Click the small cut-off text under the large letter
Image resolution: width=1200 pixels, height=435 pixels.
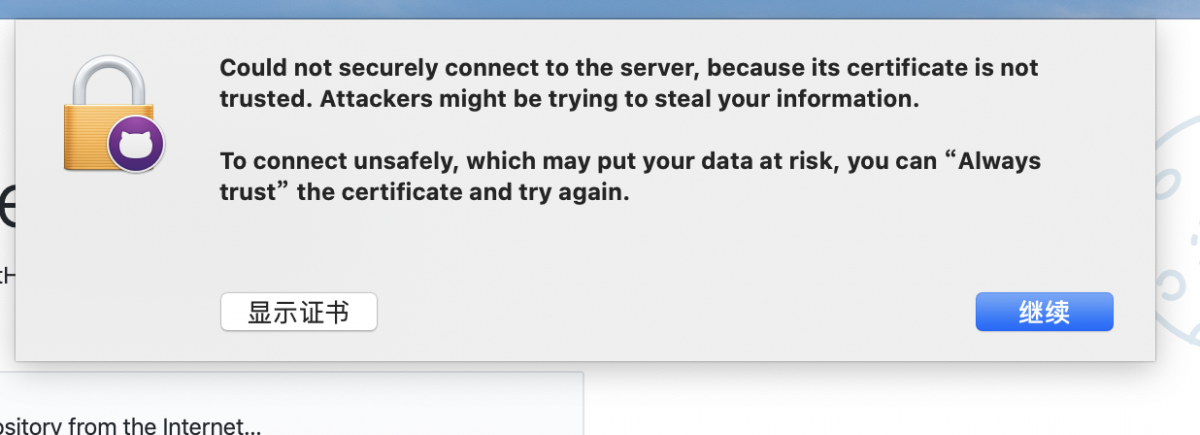5,272
